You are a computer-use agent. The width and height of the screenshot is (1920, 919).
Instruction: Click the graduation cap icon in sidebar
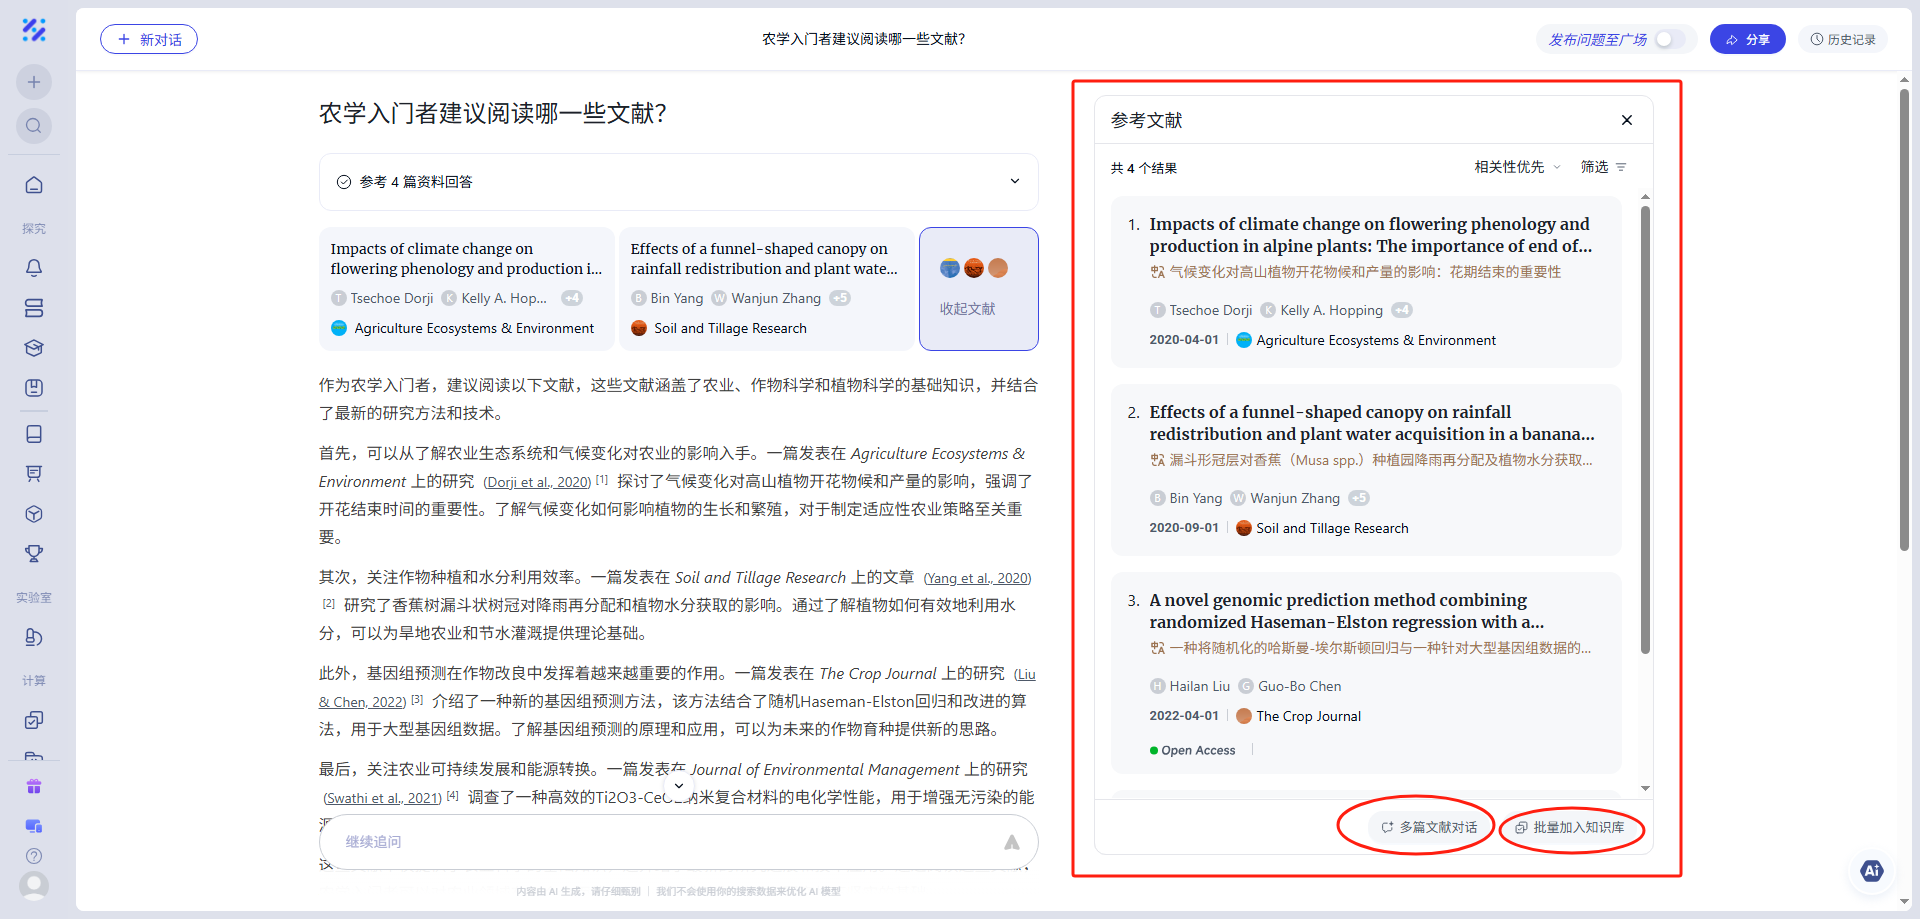coord(34,348)
